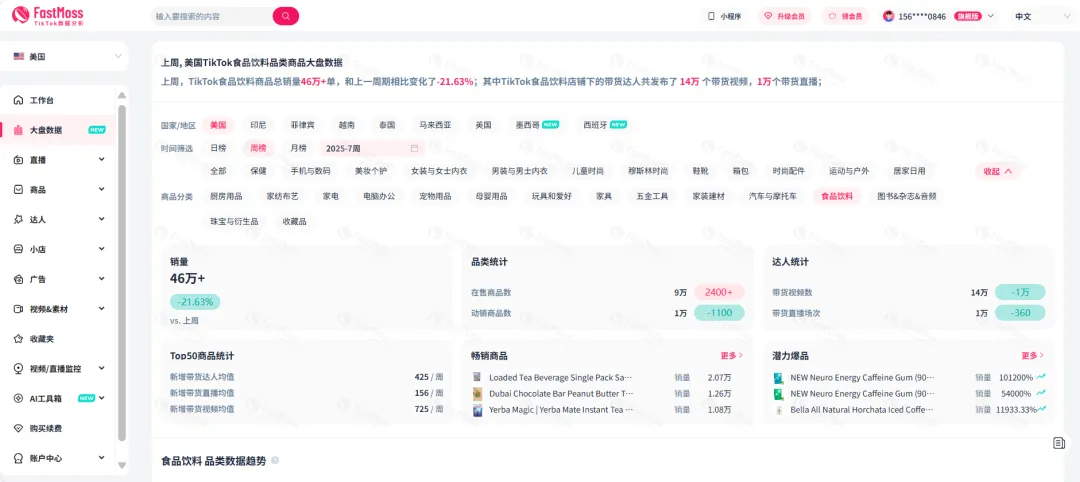
Task: Expand the 直播 sidebar submenu chevron
Action: click(102, 160)
